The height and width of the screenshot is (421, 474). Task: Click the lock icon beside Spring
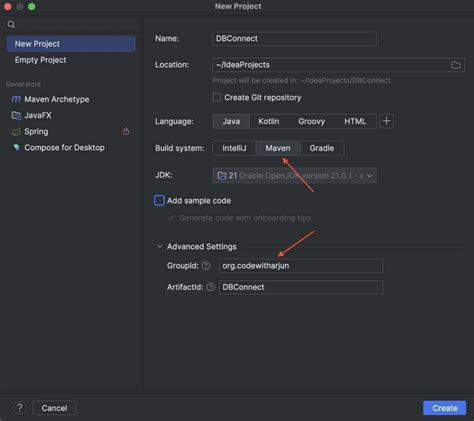(126, 131)
